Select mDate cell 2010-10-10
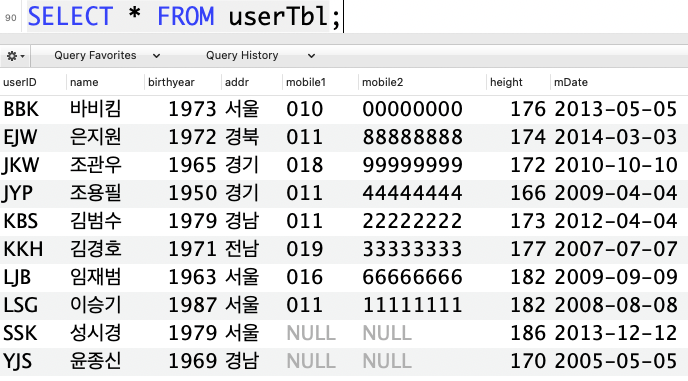688x381 pixels. (616, 165)
